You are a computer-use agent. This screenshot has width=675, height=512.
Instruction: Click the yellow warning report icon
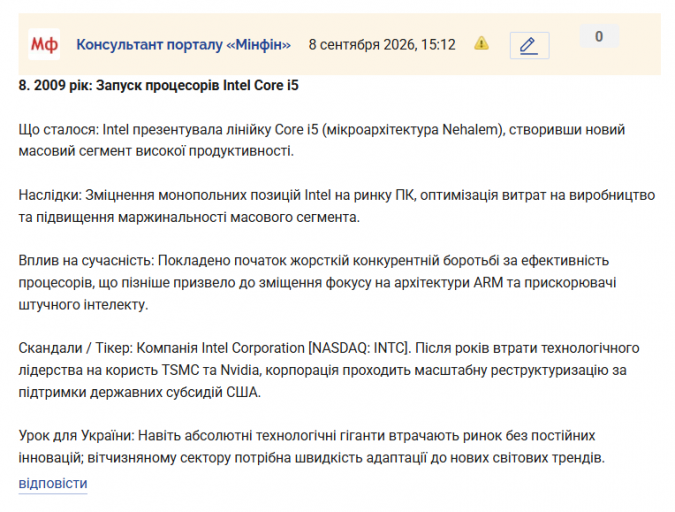tap(481, 43)
